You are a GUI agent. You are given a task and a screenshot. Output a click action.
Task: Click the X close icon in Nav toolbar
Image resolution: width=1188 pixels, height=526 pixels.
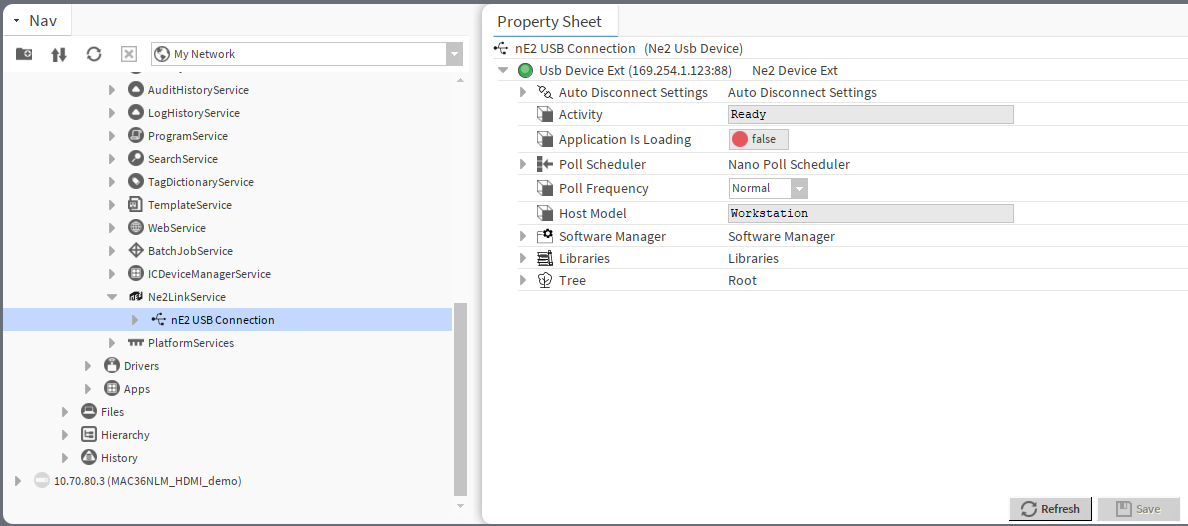pyautogui.click(x=129, y=54)
